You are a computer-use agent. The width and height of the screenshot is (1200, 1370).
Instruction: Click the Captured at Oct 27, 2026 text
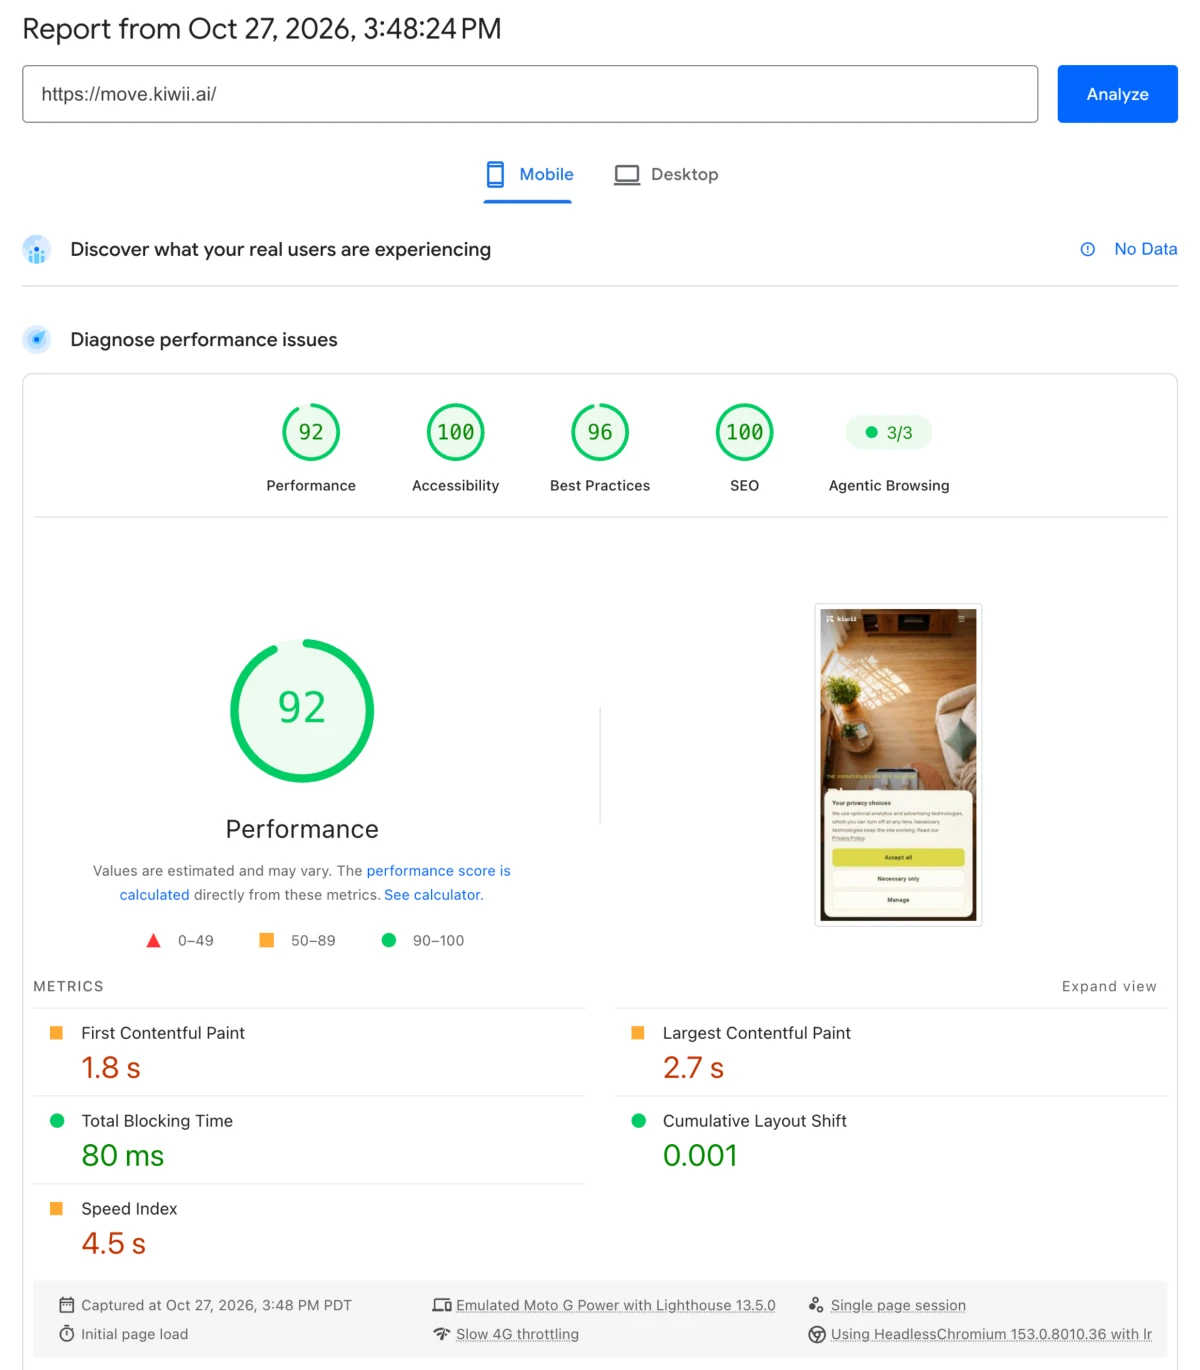[x=216, y=1305]
